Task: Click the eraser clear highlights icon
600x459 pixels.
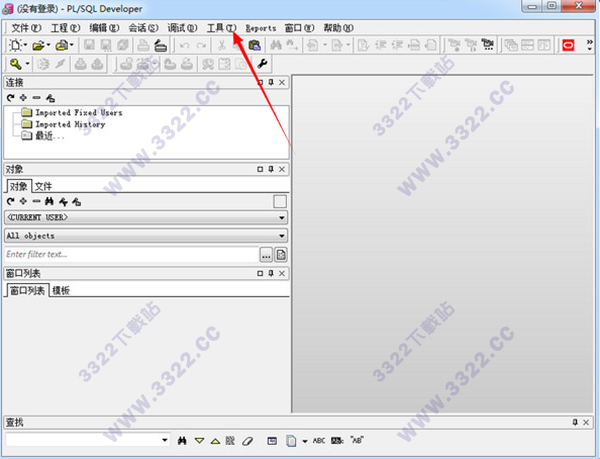Action: [248, 441]
